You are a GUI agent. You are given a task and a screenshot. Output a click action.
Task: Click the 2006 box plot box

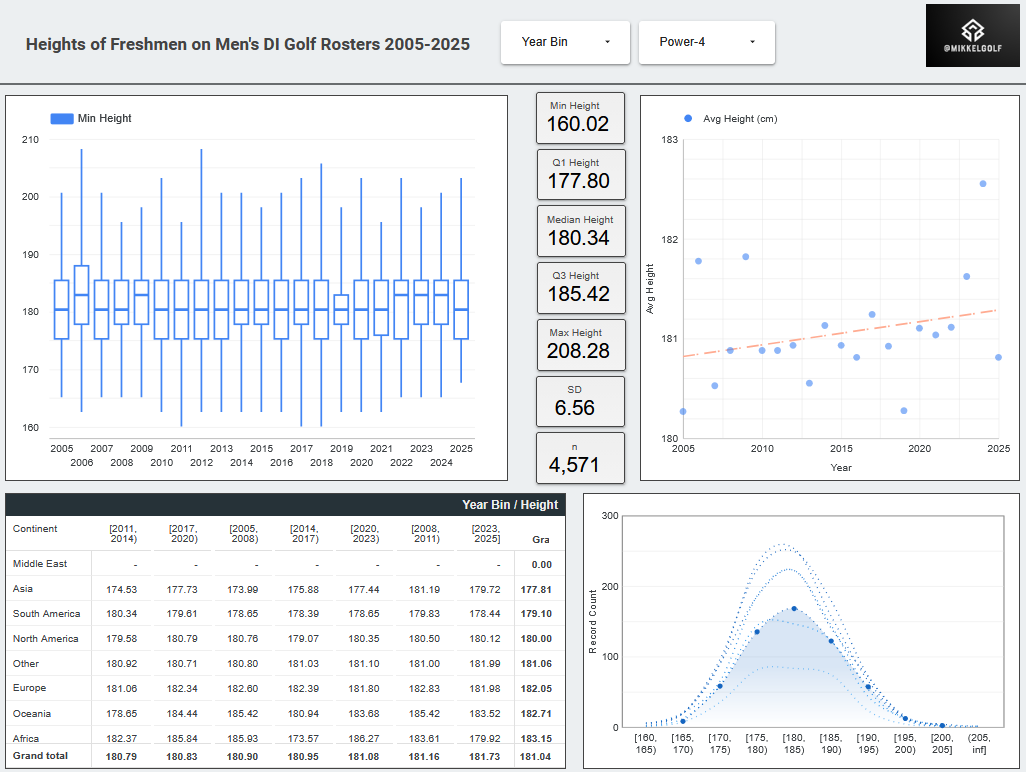point(82,294)
